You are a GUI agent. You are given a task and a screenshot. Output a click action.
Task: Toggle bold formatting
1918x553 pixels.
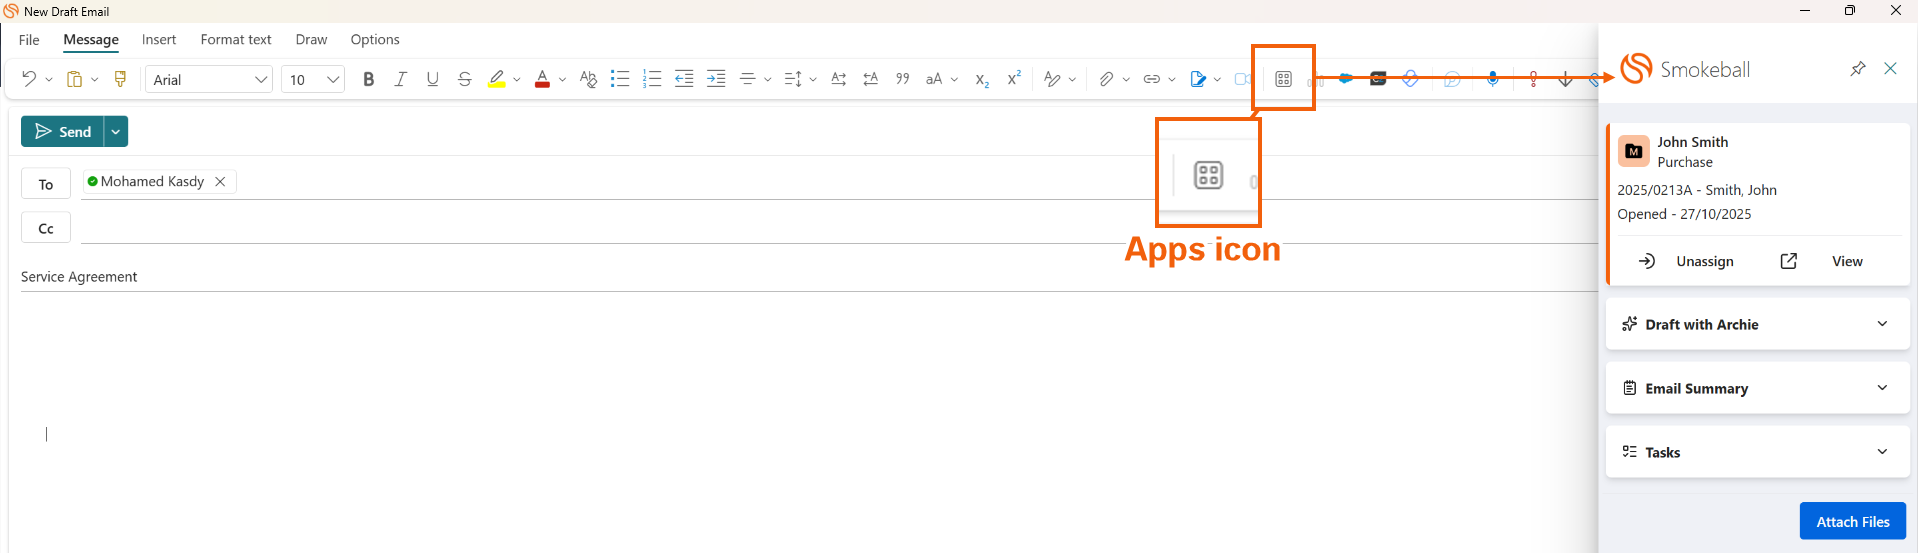tap(368, 79)
